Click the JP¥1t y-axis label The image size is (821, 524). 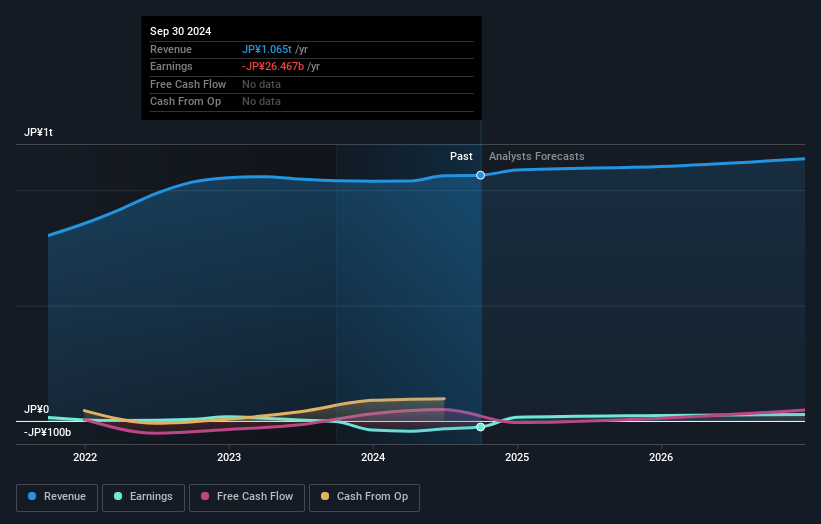(x=38, y=132)
